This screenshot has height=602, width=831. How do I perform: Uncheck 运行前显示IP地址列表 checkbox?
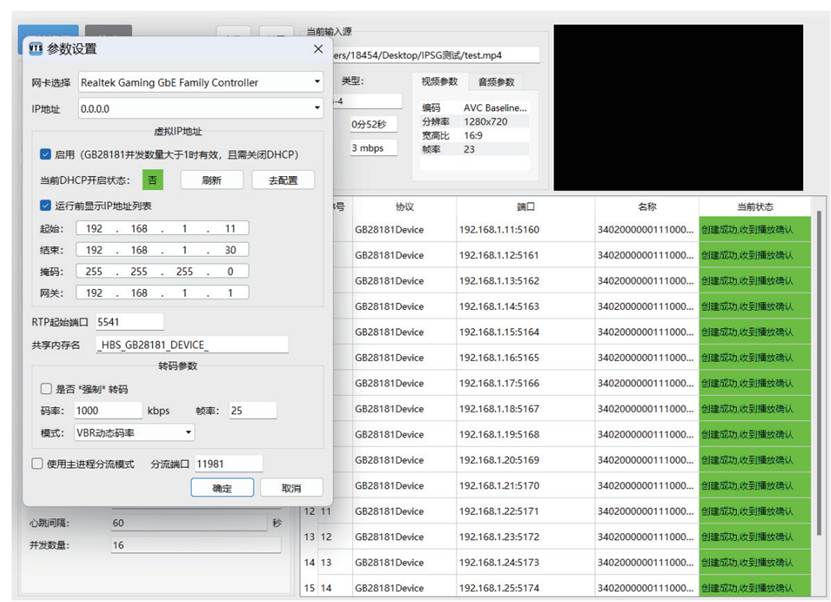tap(46, 205)
